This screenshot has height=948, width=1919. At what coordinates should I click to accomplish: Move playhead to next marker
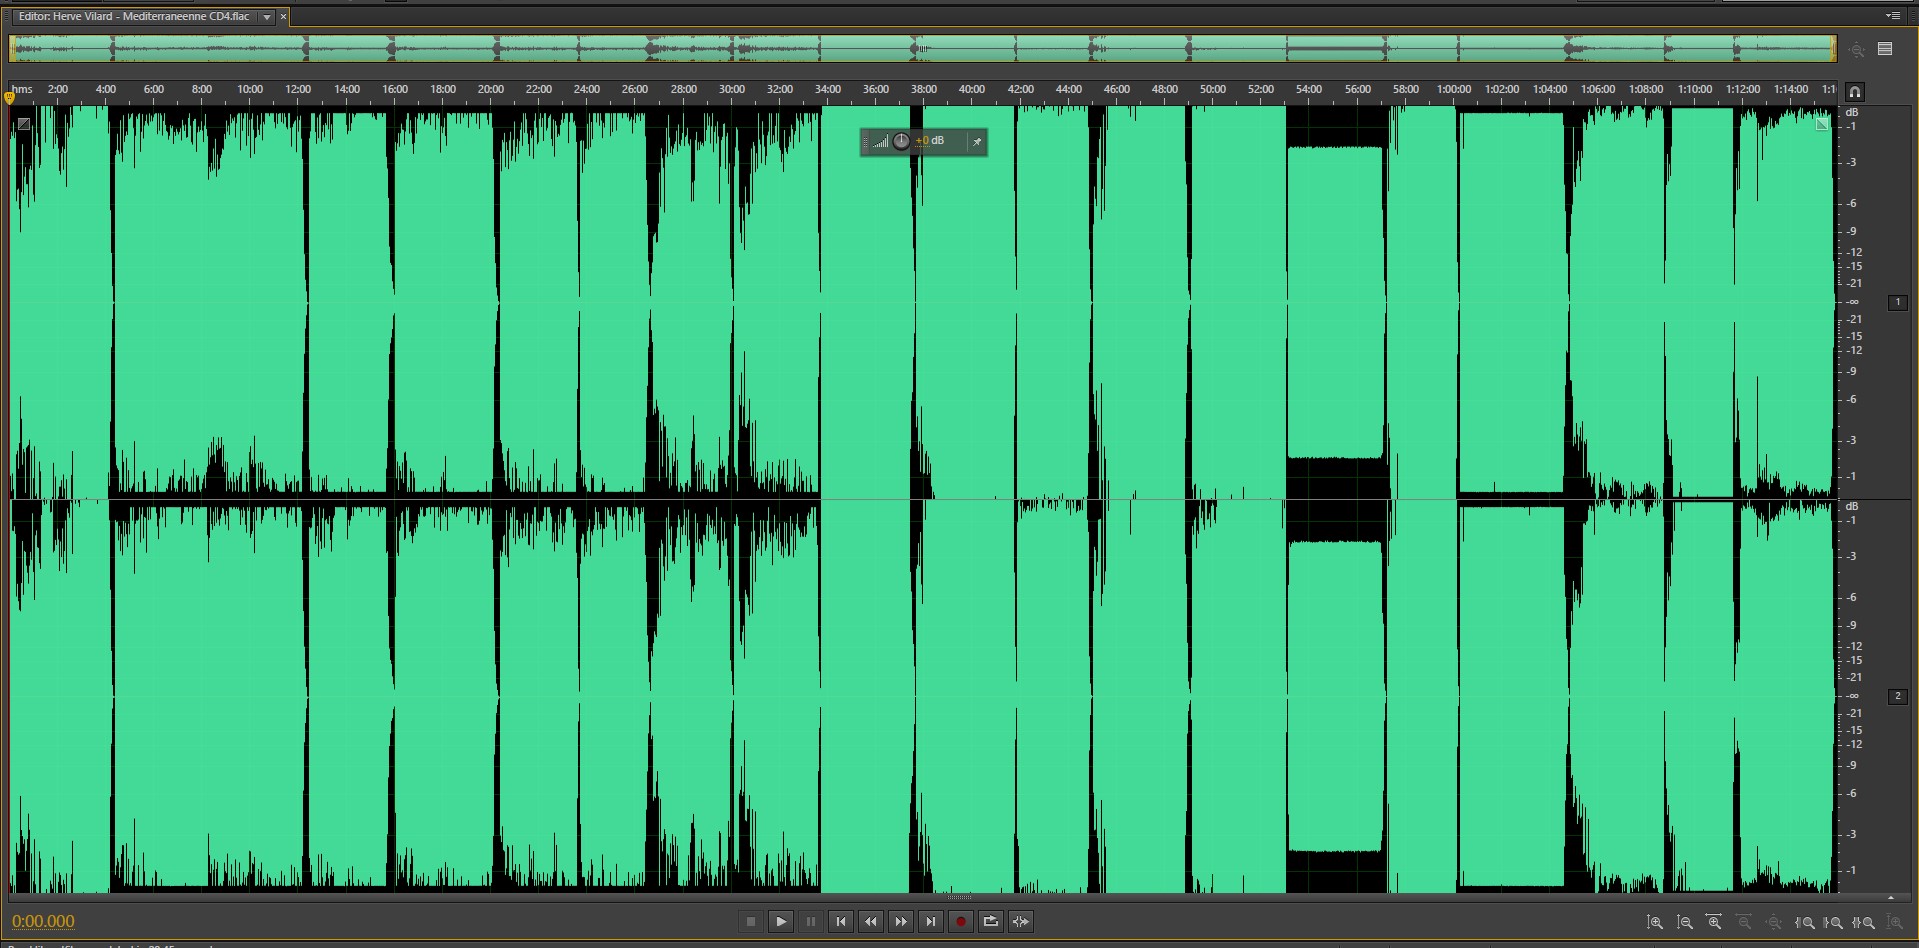pos(931,922)
